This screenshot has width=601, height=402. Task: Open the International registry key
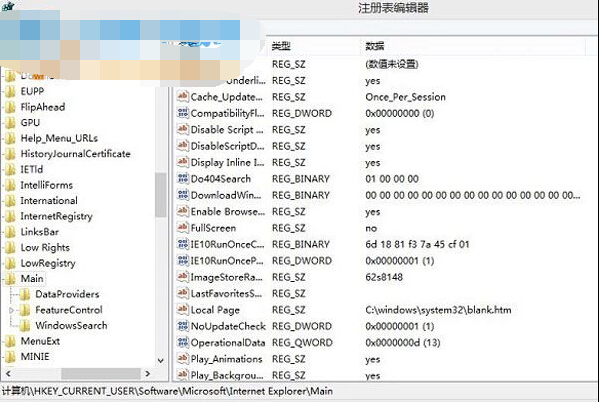(49, 201)
